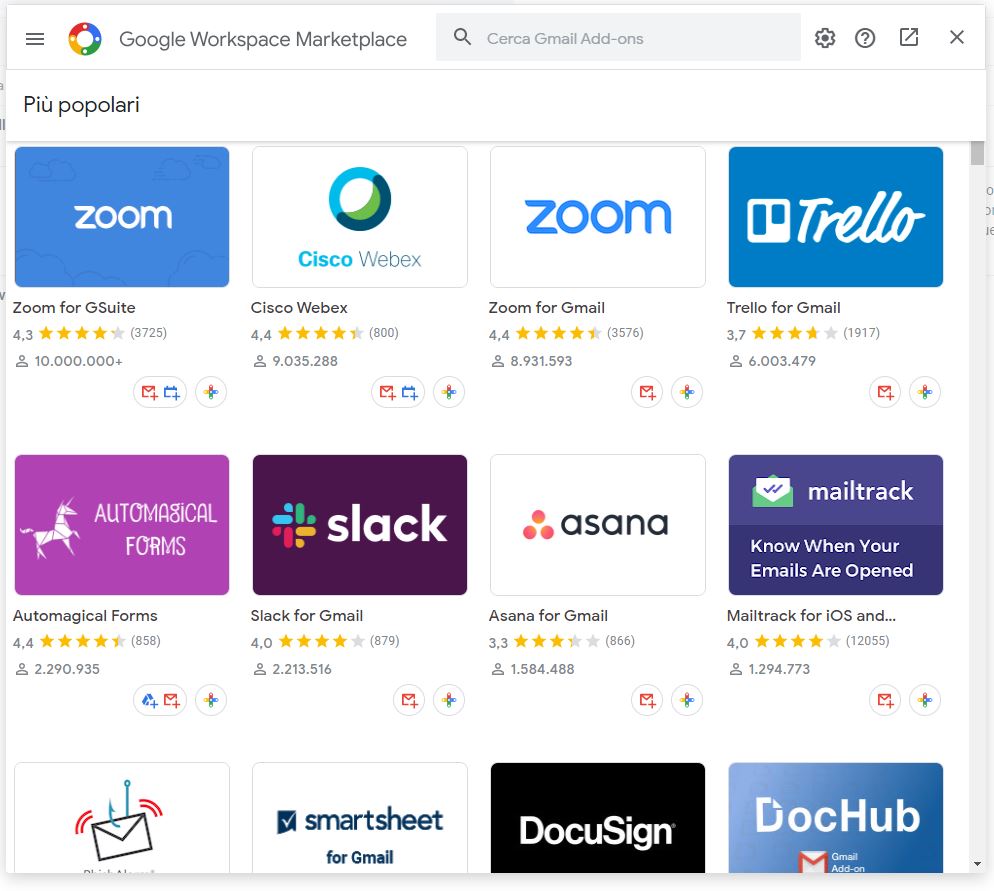The height and width of the screenshot is (891, 994).
Task: Click Zoom for GSuite Gmail and Calendar badge
Action: [160, 392]
